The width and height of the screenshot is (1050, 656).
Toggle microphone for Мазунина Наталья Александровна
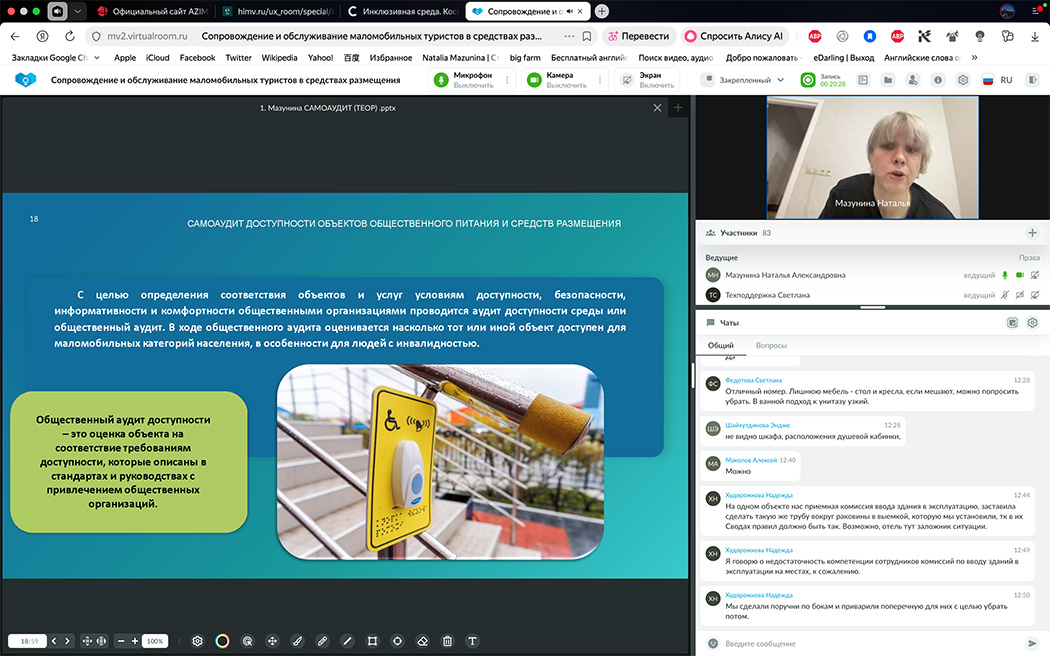[x=1004, y=275]
